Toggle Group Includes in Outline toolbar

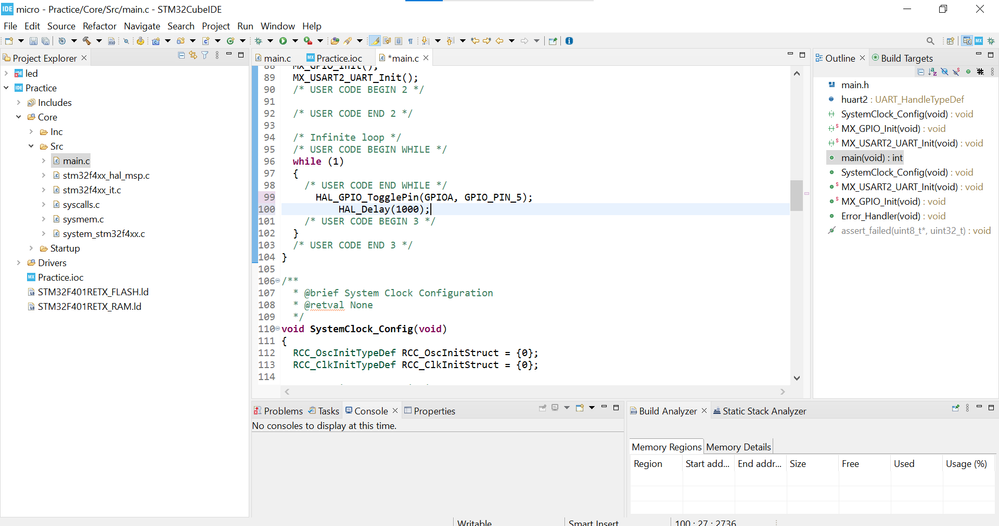pos(980,72)
